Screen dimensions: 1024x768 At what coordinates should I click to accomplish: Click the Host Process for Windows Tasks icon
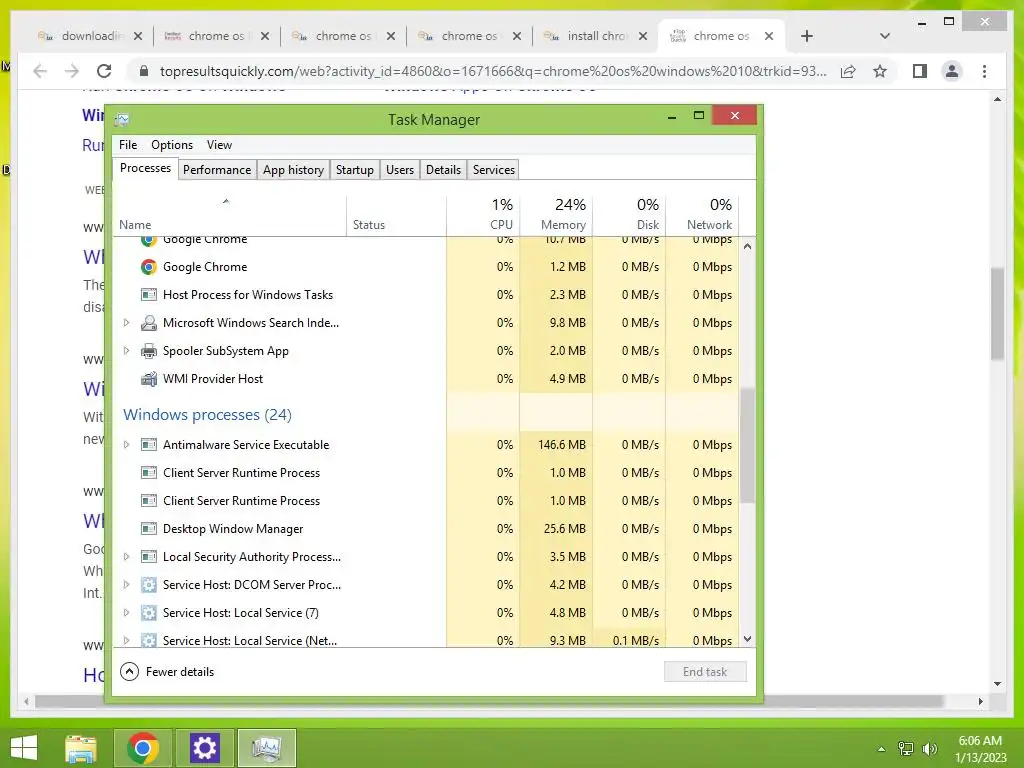coord(149,295)
